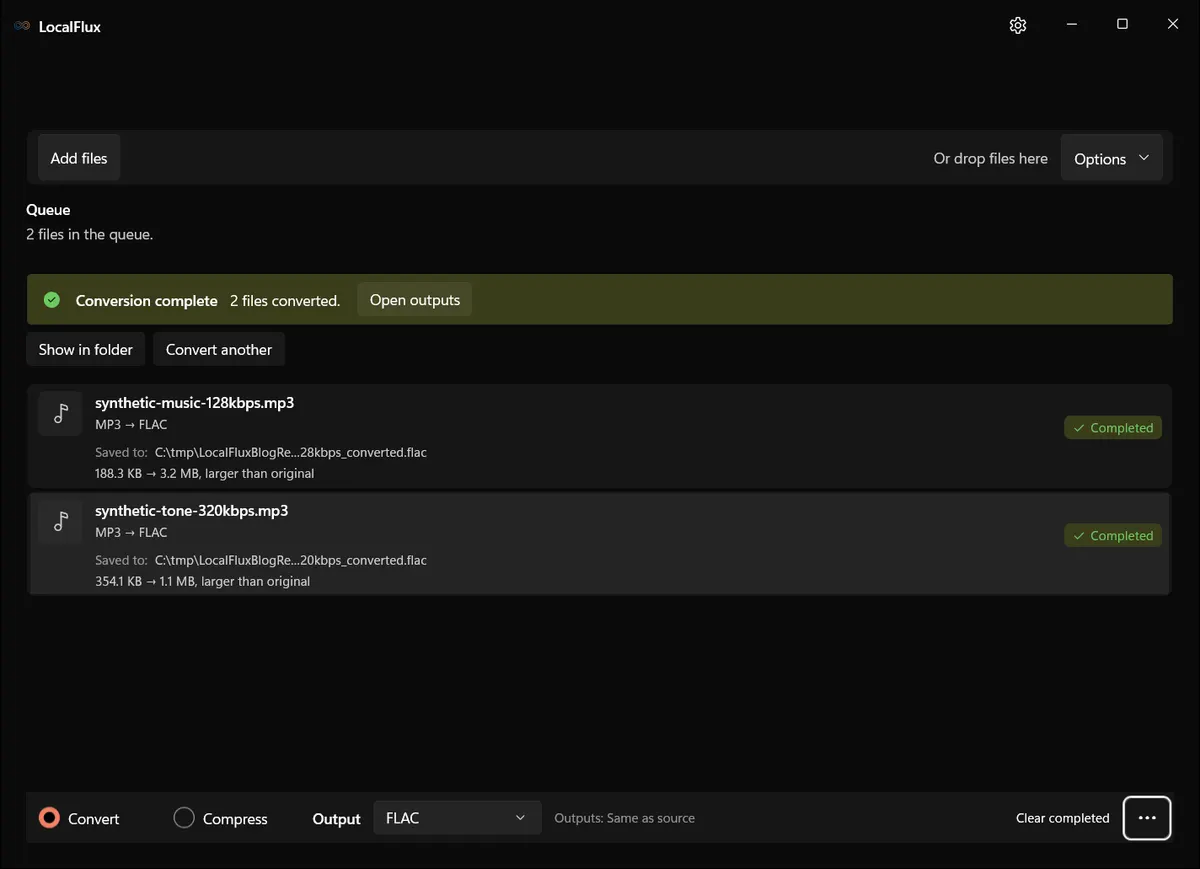
Task: Expand the Options dropdown
Action: [x=1111, y=159]
